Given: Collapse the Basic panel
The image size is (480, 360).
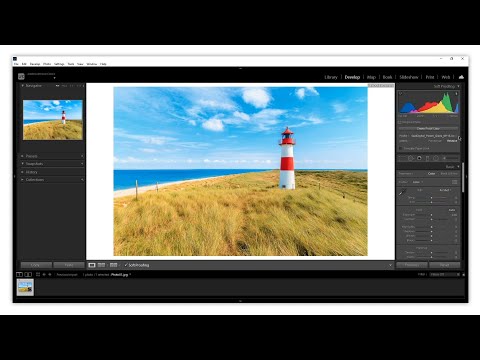Looking at the screenshot, I should pyautogui.click(x=458, y=166).
